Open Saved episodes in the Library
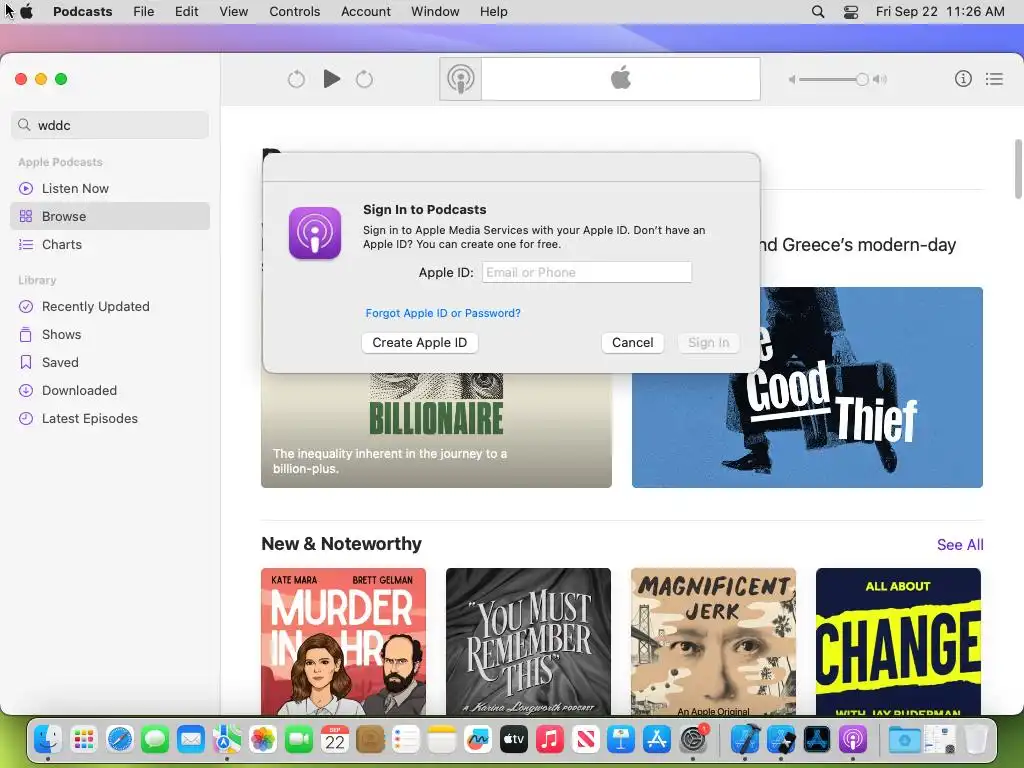 [110, 362]
